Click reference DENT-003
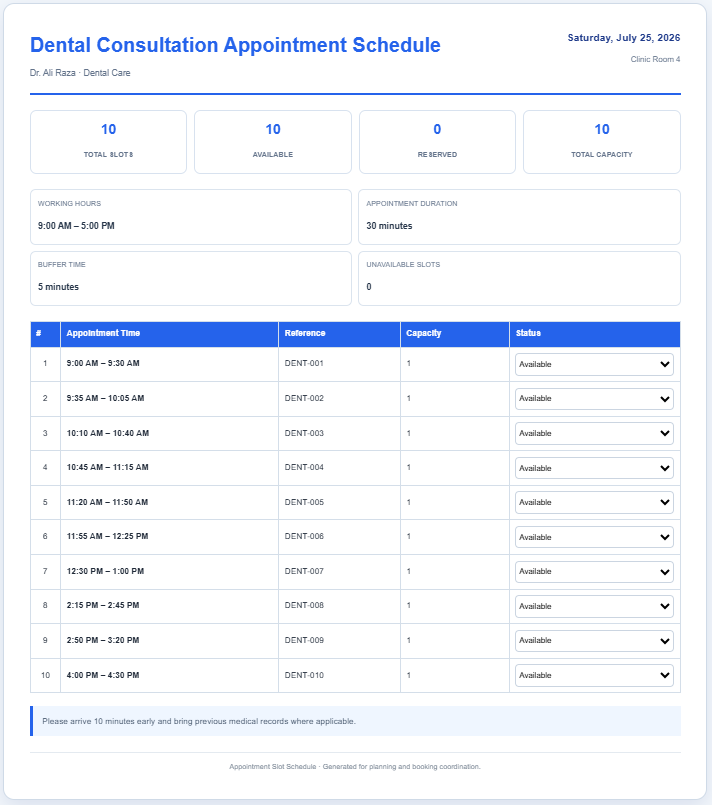Screen dimensions: 712x805 tap(304, 433)
